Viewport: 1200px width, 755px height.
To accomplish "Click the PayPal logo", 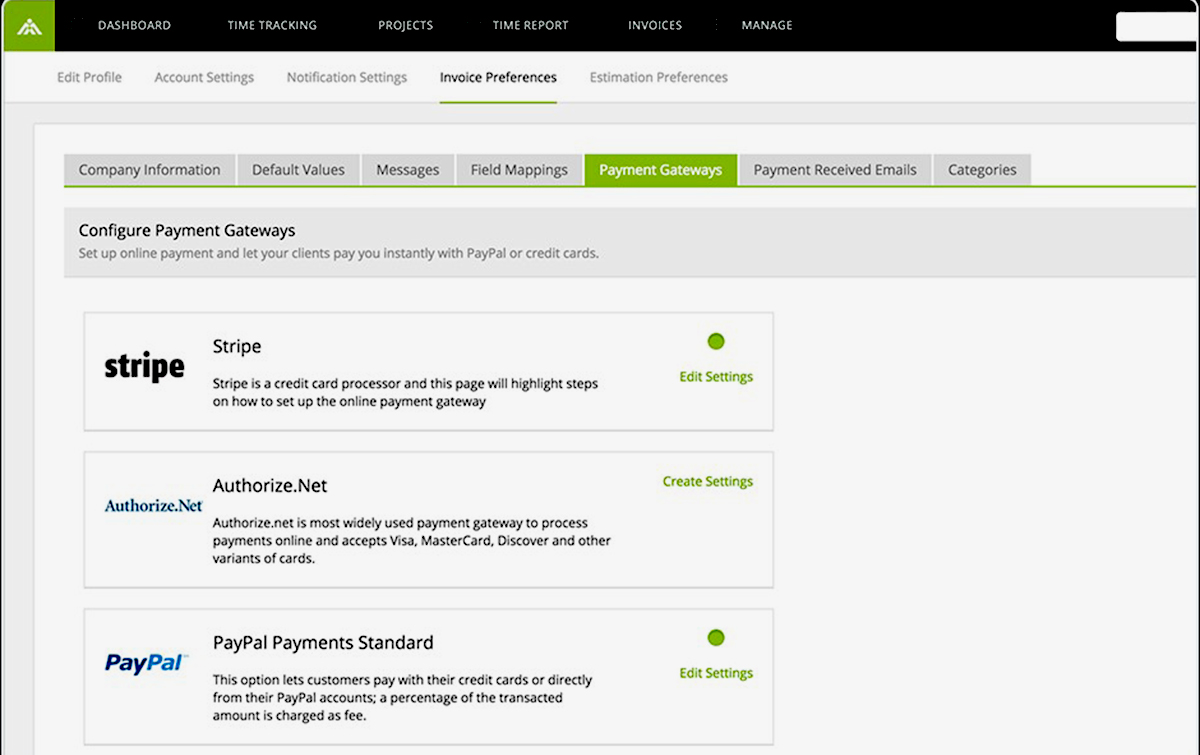I will (147, 663).
